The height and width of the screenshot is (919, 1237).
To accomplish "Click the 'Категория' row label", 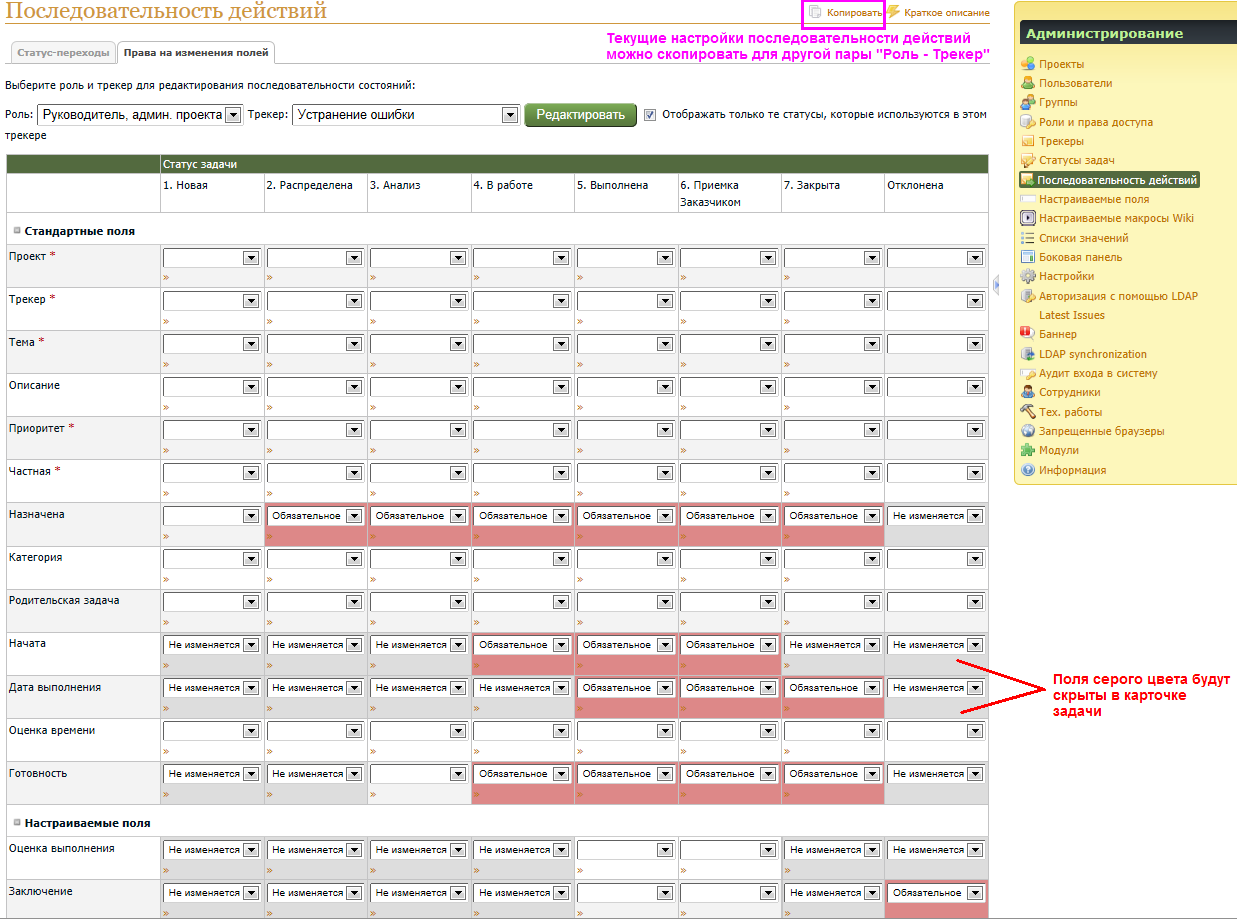I will pos(35,557).
